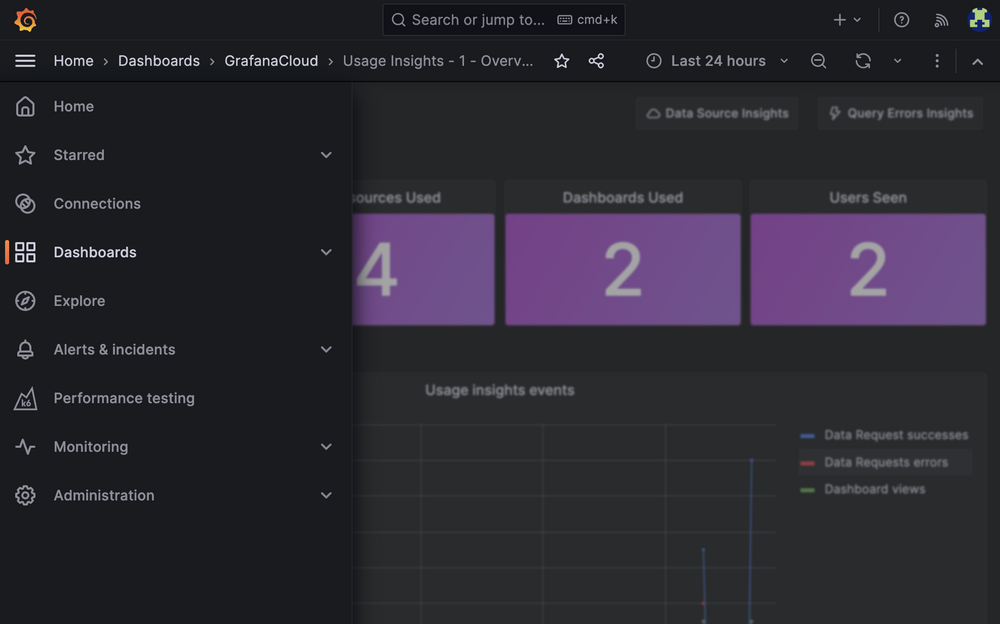
Task: Select the Performance testing k6 icon
Action: pyautogui.click(x=25, y=398)
